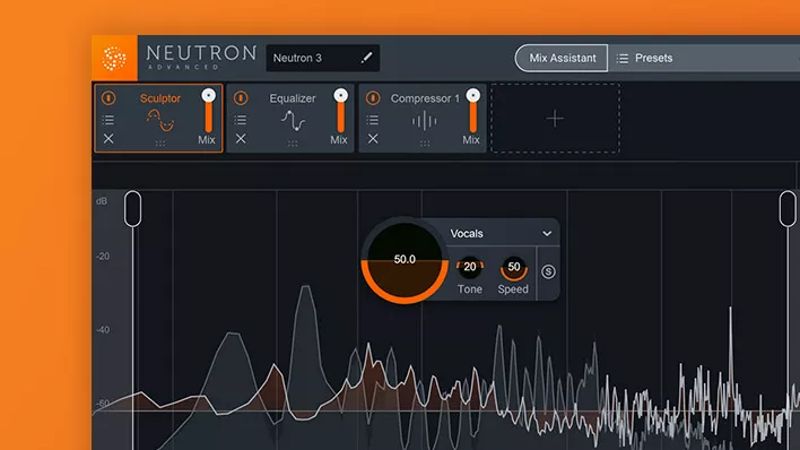Remove the Sculptor module with its X

[108, 138]
